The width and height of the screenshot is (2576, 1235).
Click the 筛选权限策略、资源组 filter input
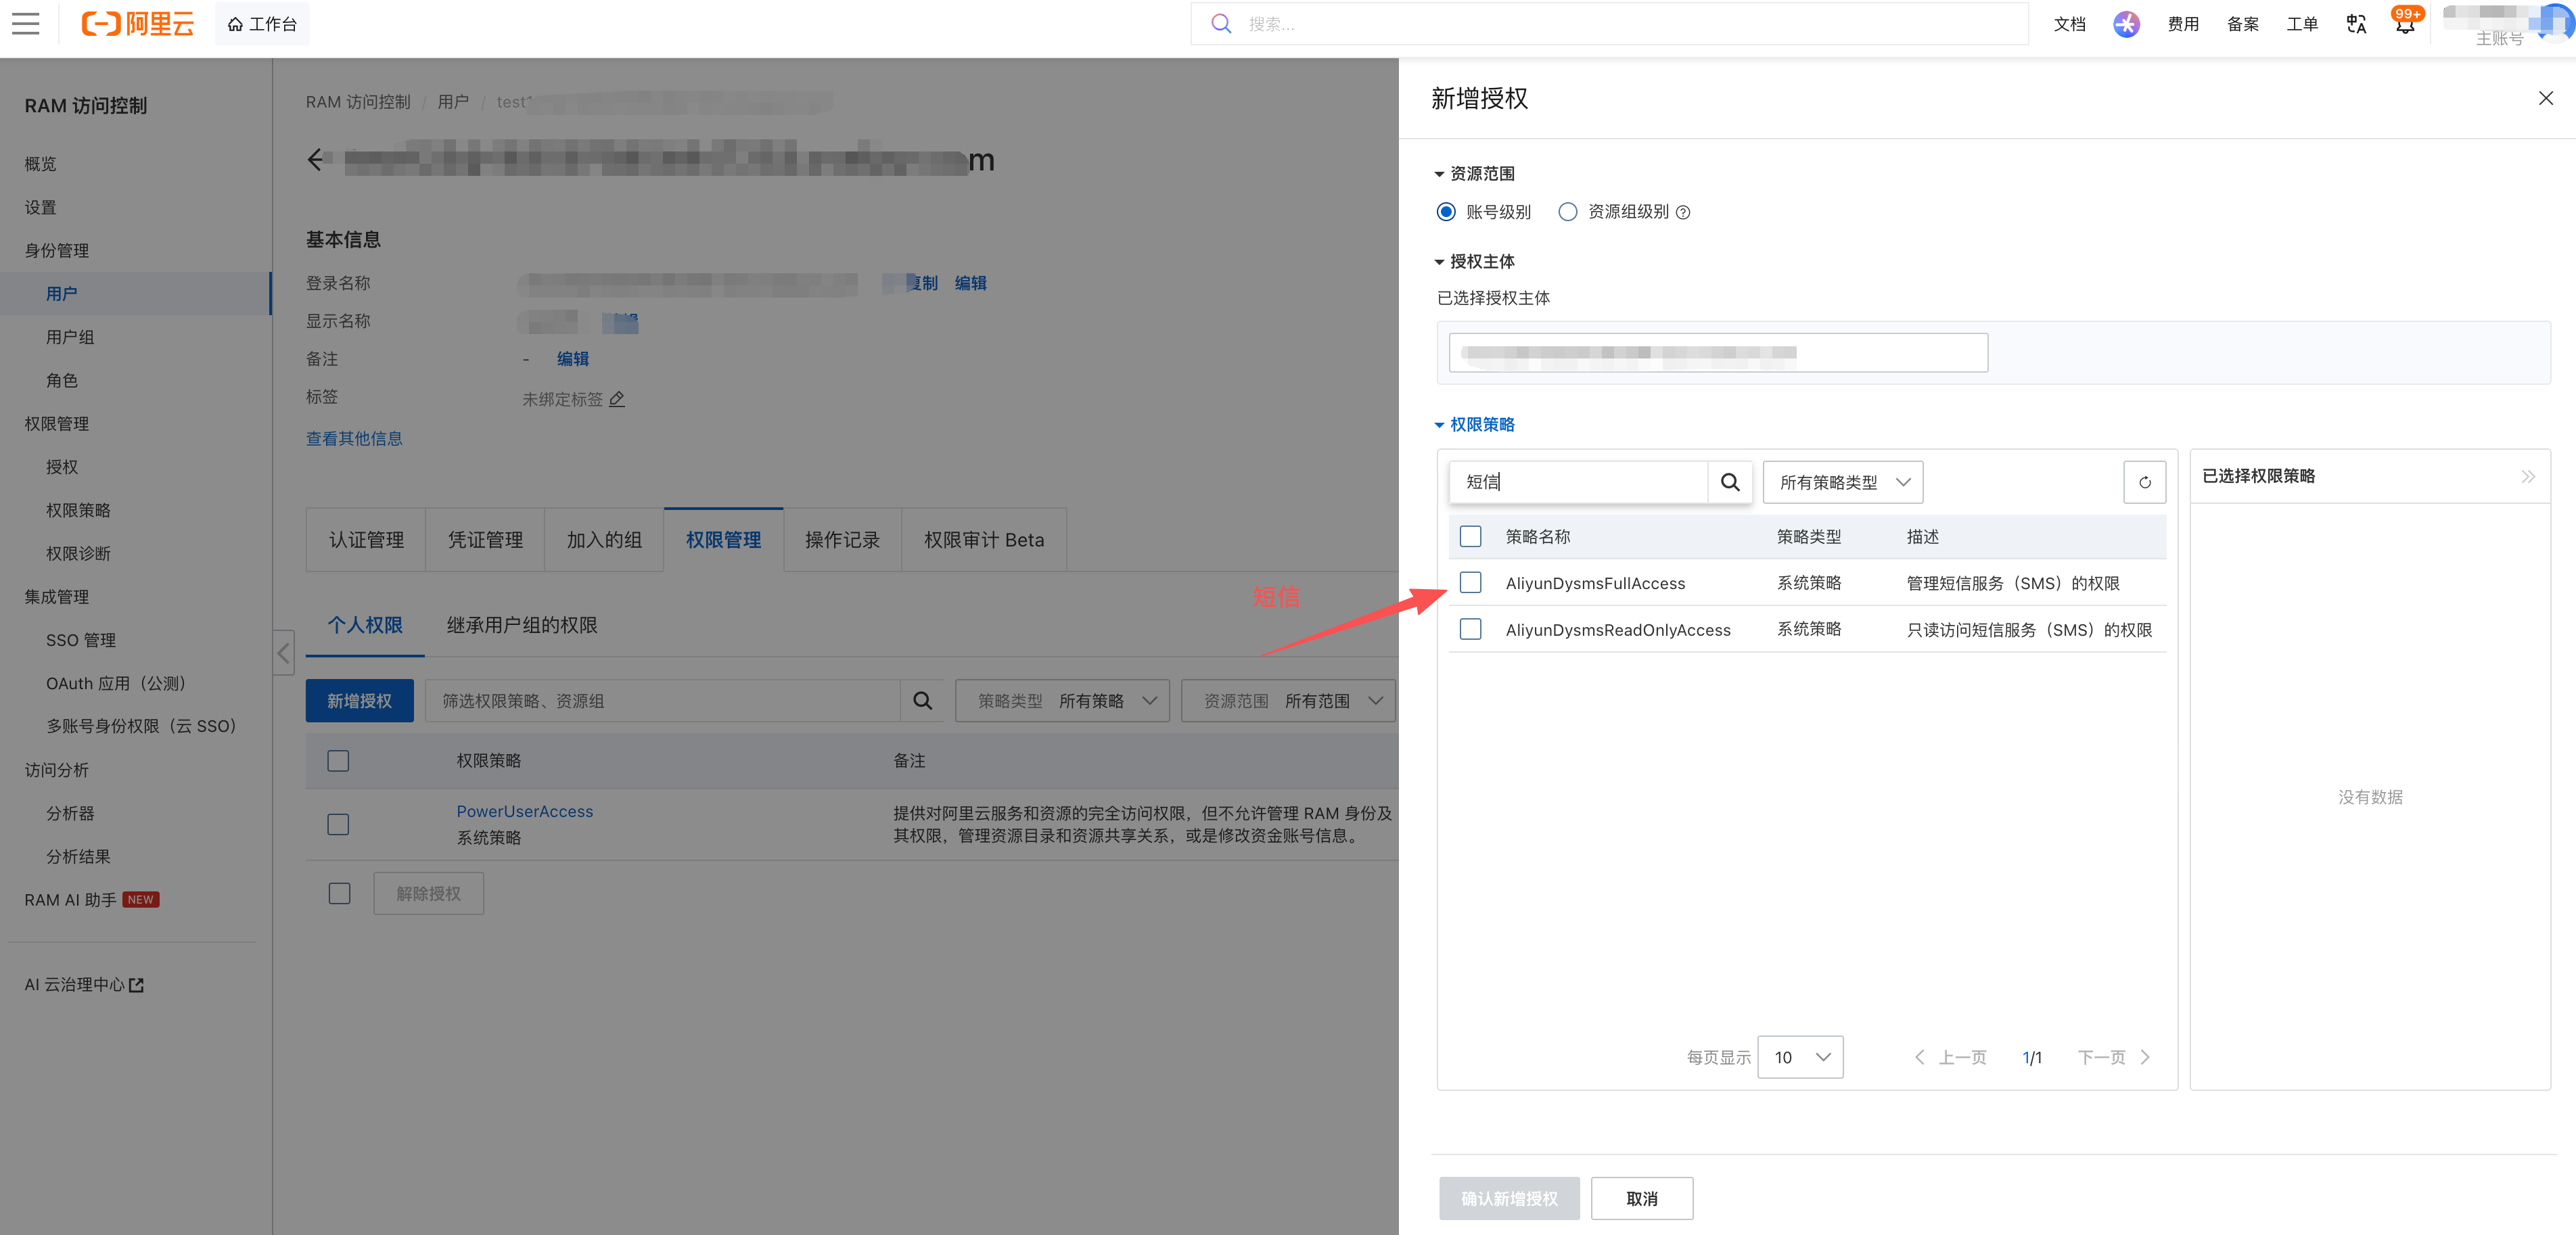coord(662,701)
